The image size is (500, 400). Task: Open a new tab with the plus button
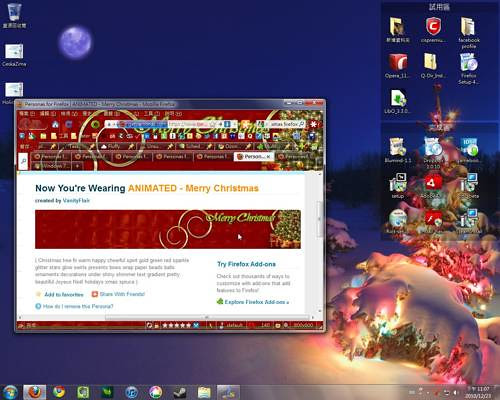coord(77,165)
